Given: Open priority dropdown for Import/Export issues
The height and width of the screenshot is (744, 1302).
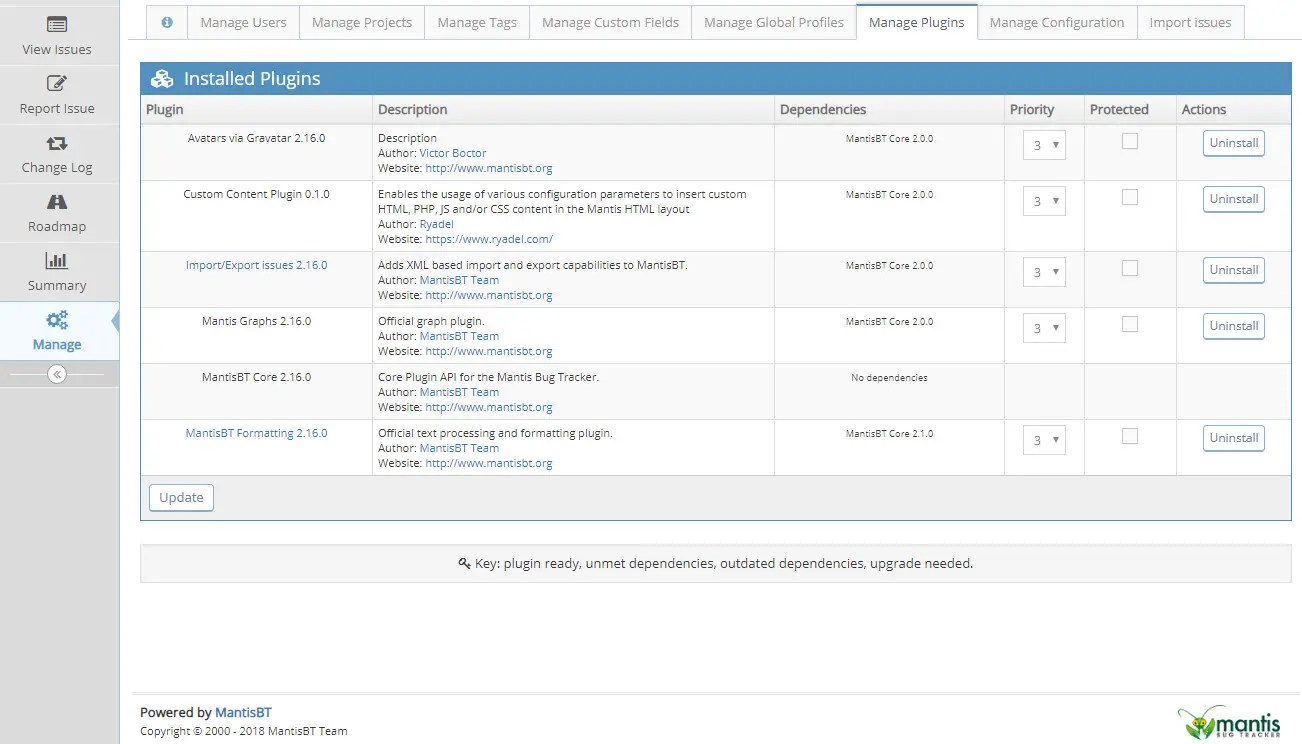Looking at the screenshot, I should [1043, 271].
